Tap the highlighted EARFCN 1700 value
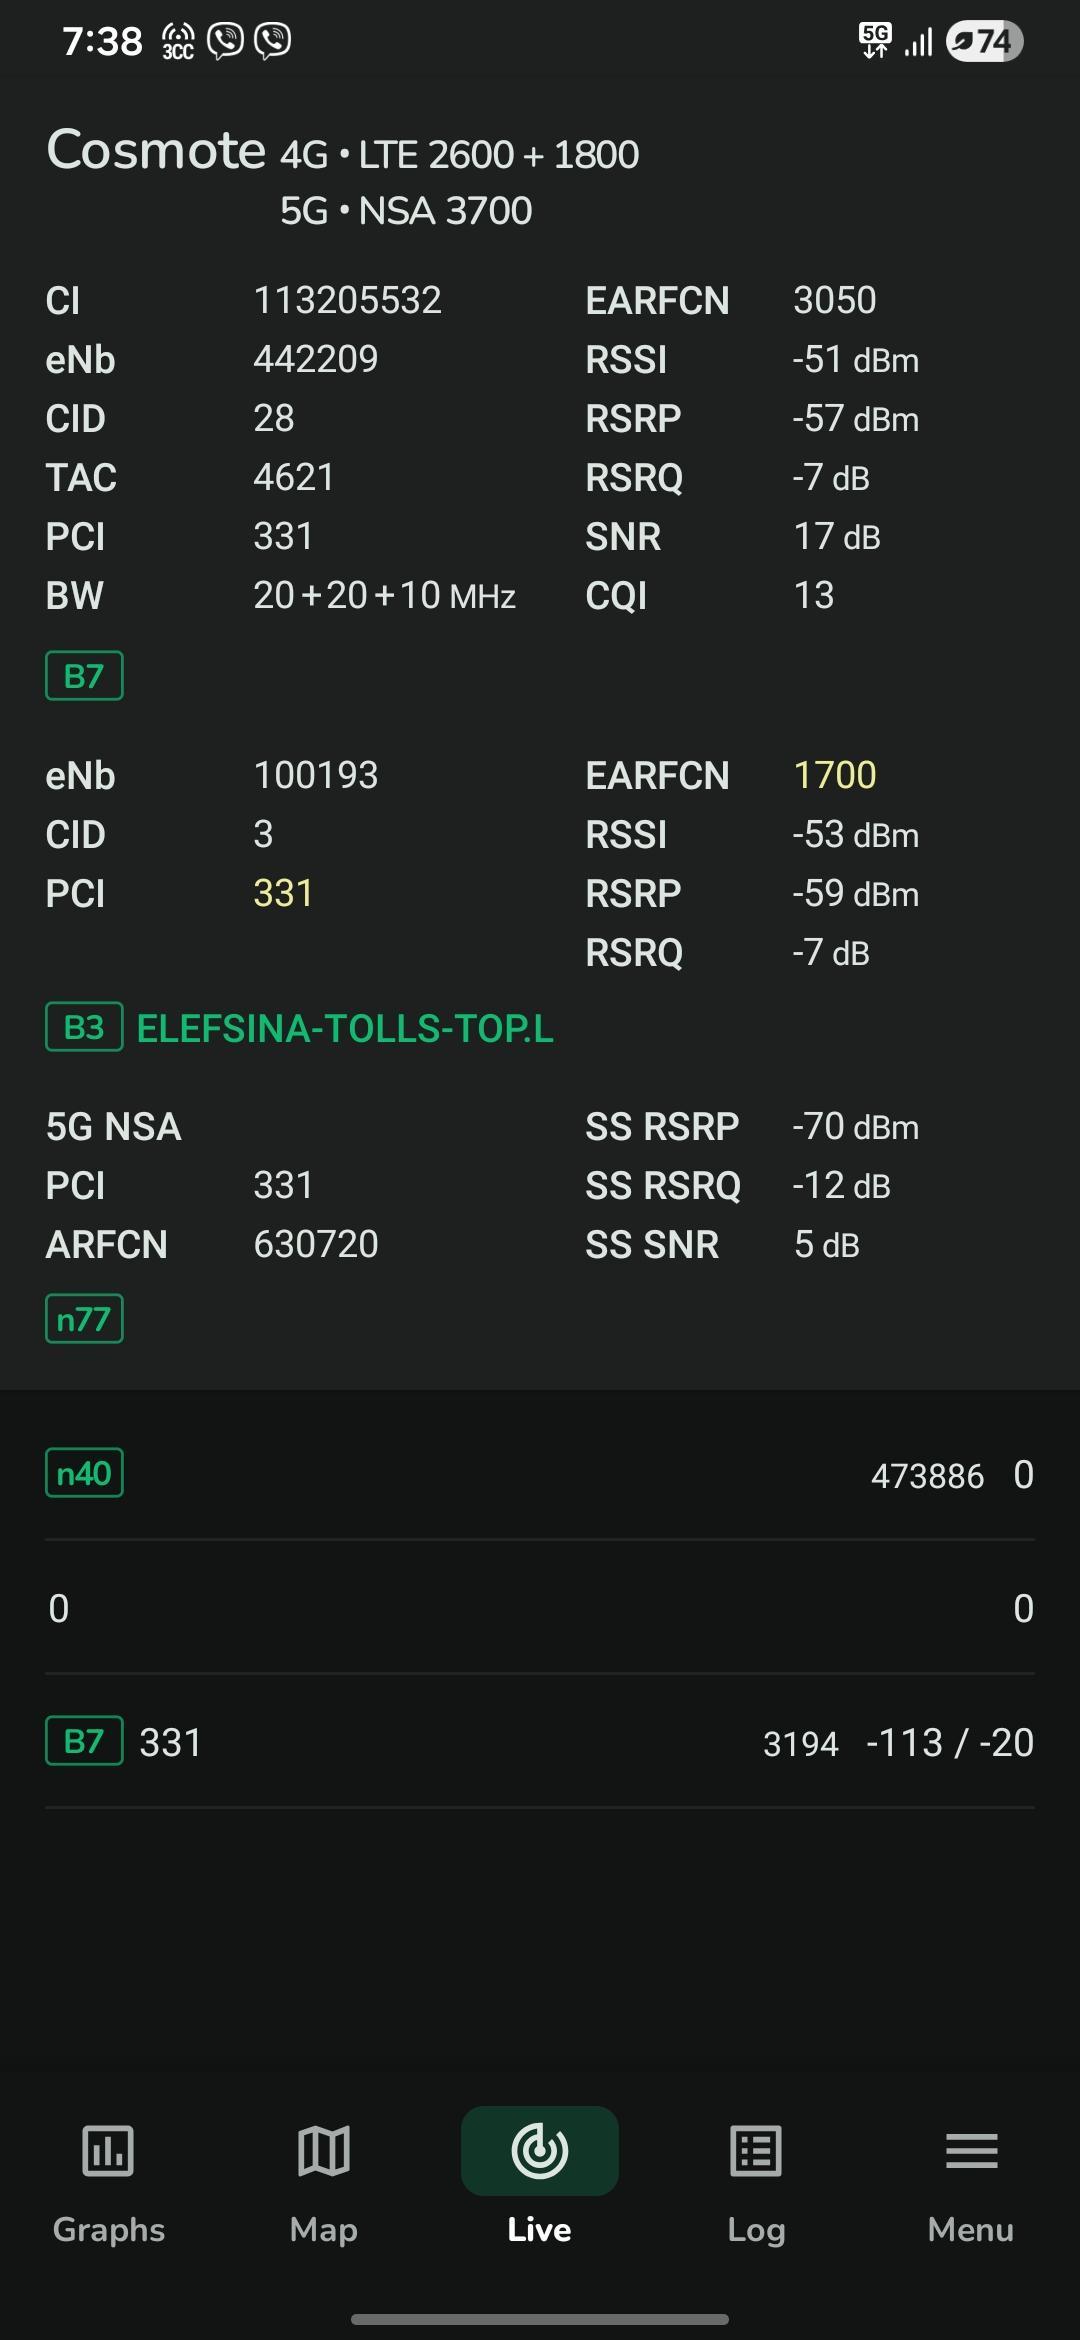Image resolution: width=1080 pixels, height=2340 pixels. click(x=835, y=775)
